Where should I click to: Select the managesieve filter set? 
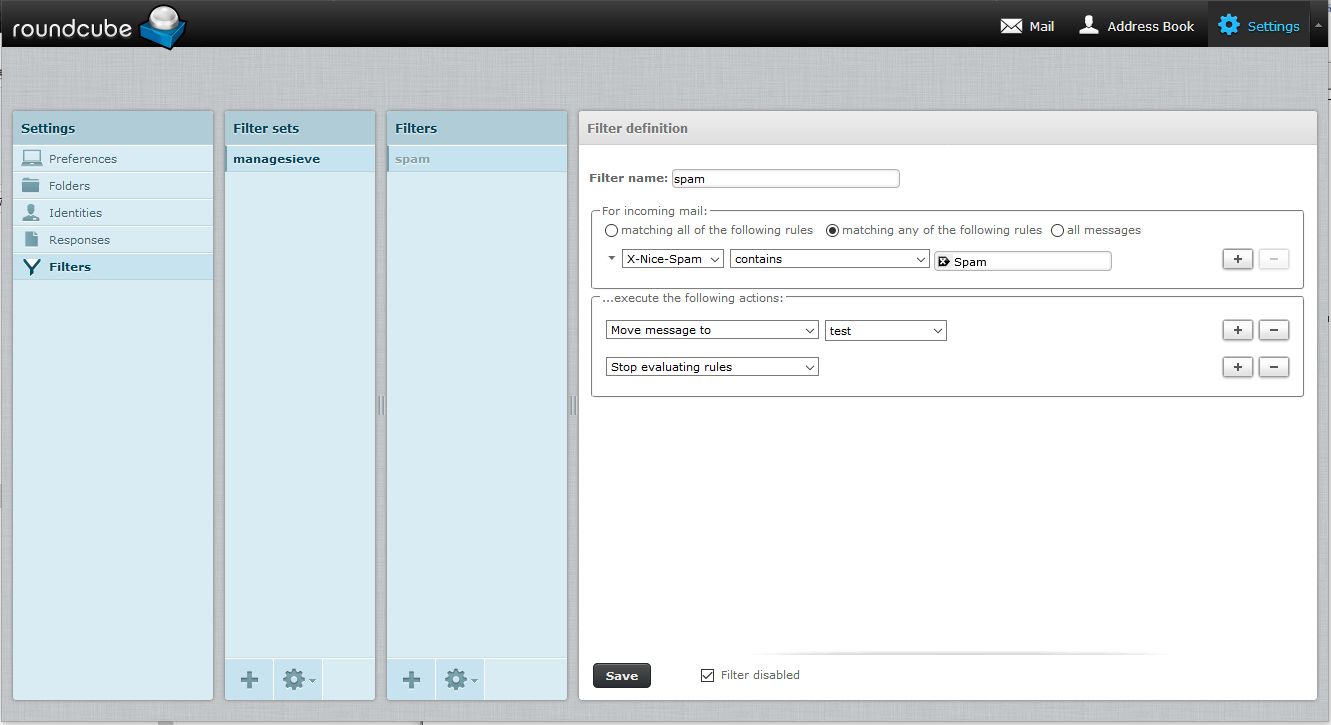click(x=277, y=159)
